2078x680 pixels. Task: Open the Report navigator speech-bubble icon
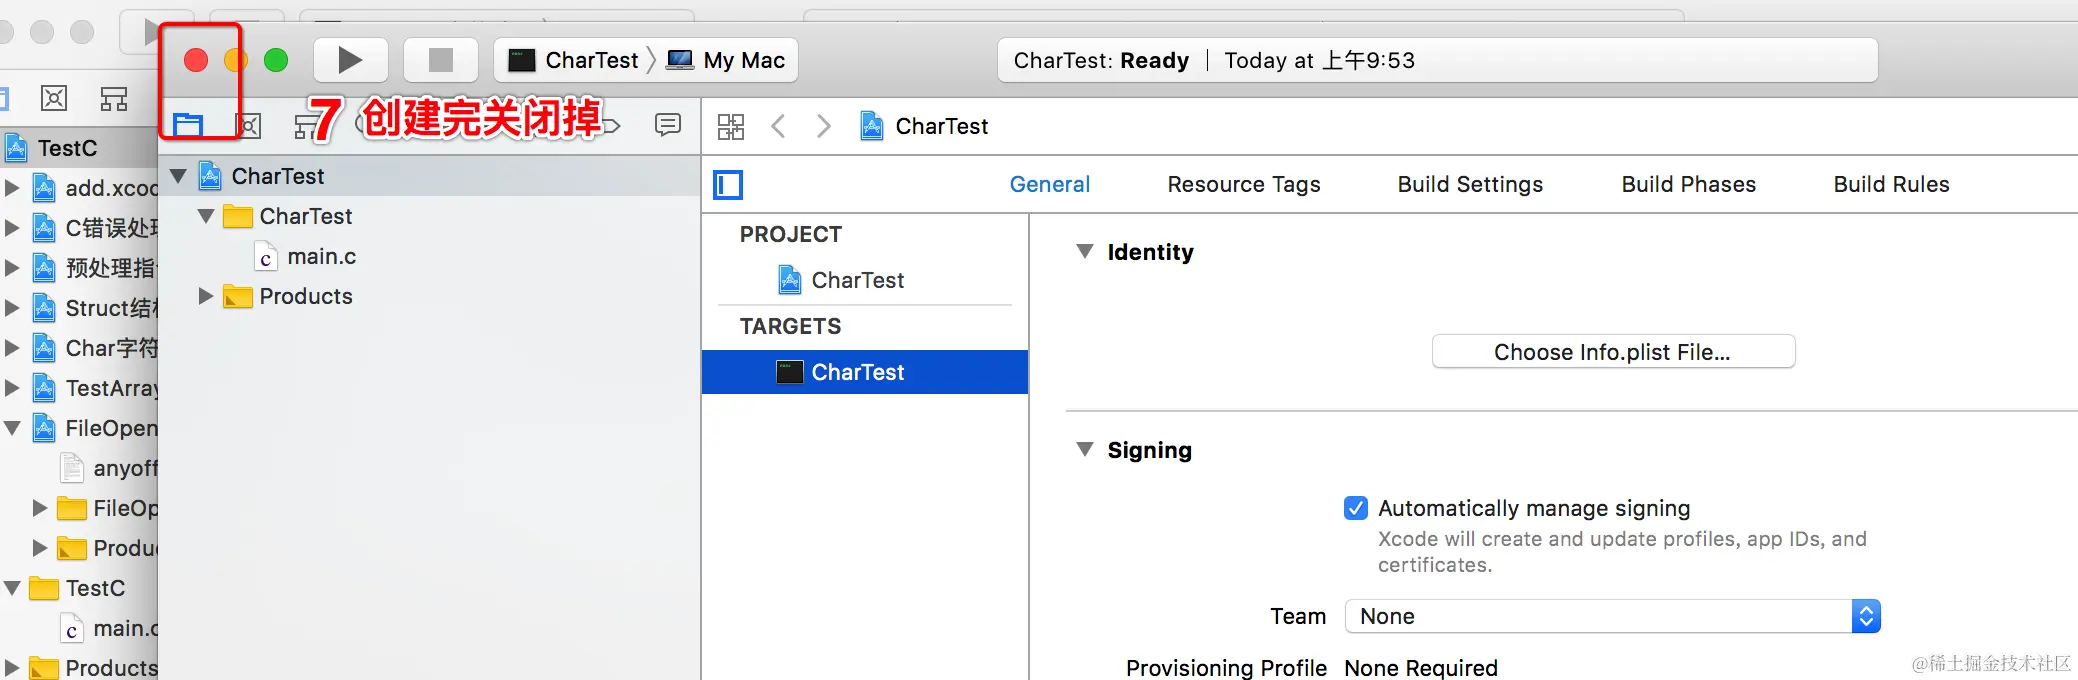click(668, 125)
